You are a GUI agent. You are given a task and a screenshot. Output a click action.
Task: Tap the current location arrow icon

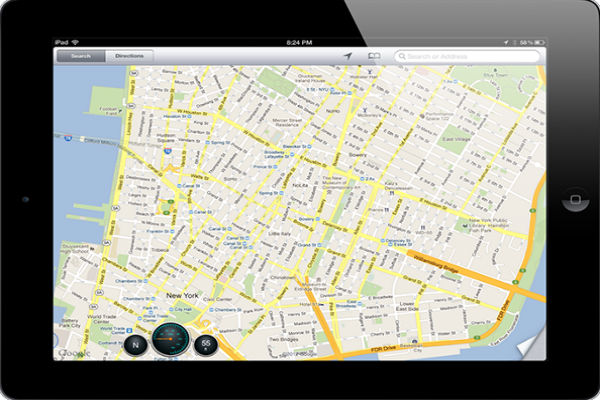(348, 57)
